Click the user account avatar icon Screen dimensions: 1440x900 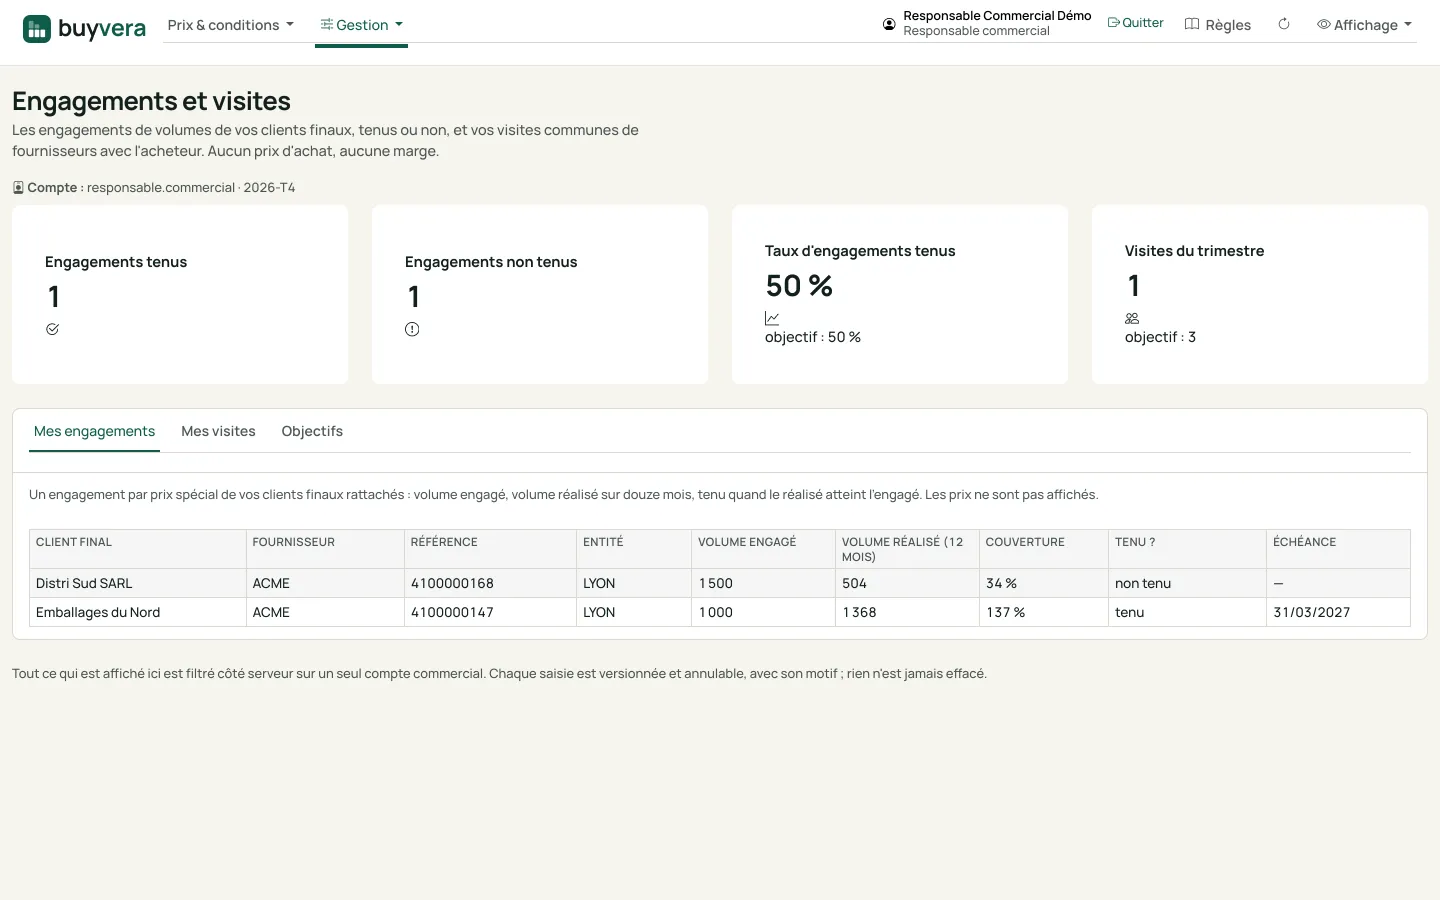click(889, 24)
